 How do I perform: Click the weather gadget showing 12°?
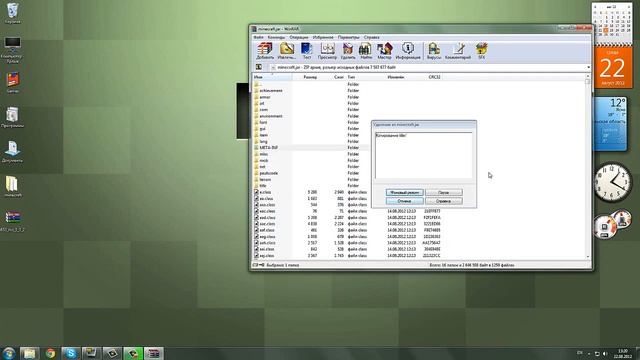click(611, 124)
